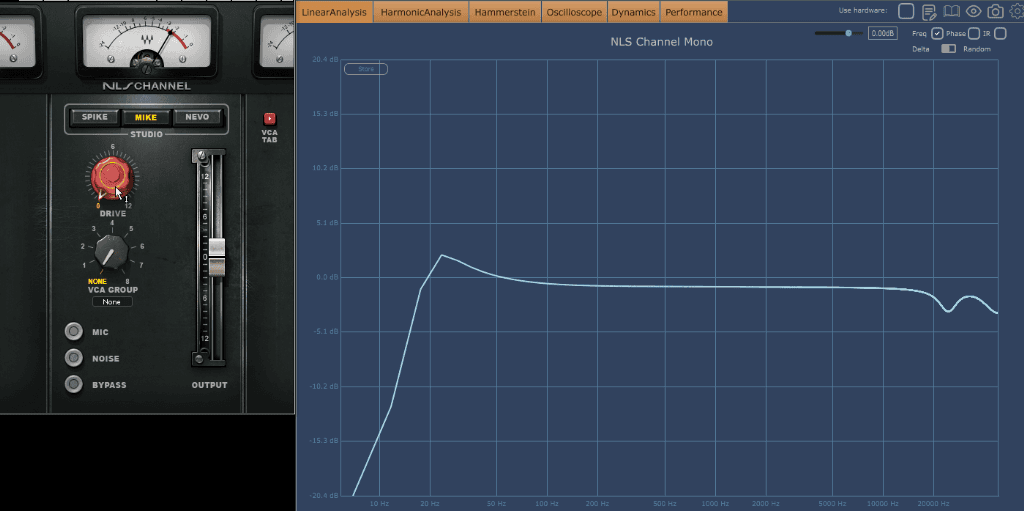Click the 1000 Hz axis label
Screen dimensions: 1024x511
click(x=715, y=504)
